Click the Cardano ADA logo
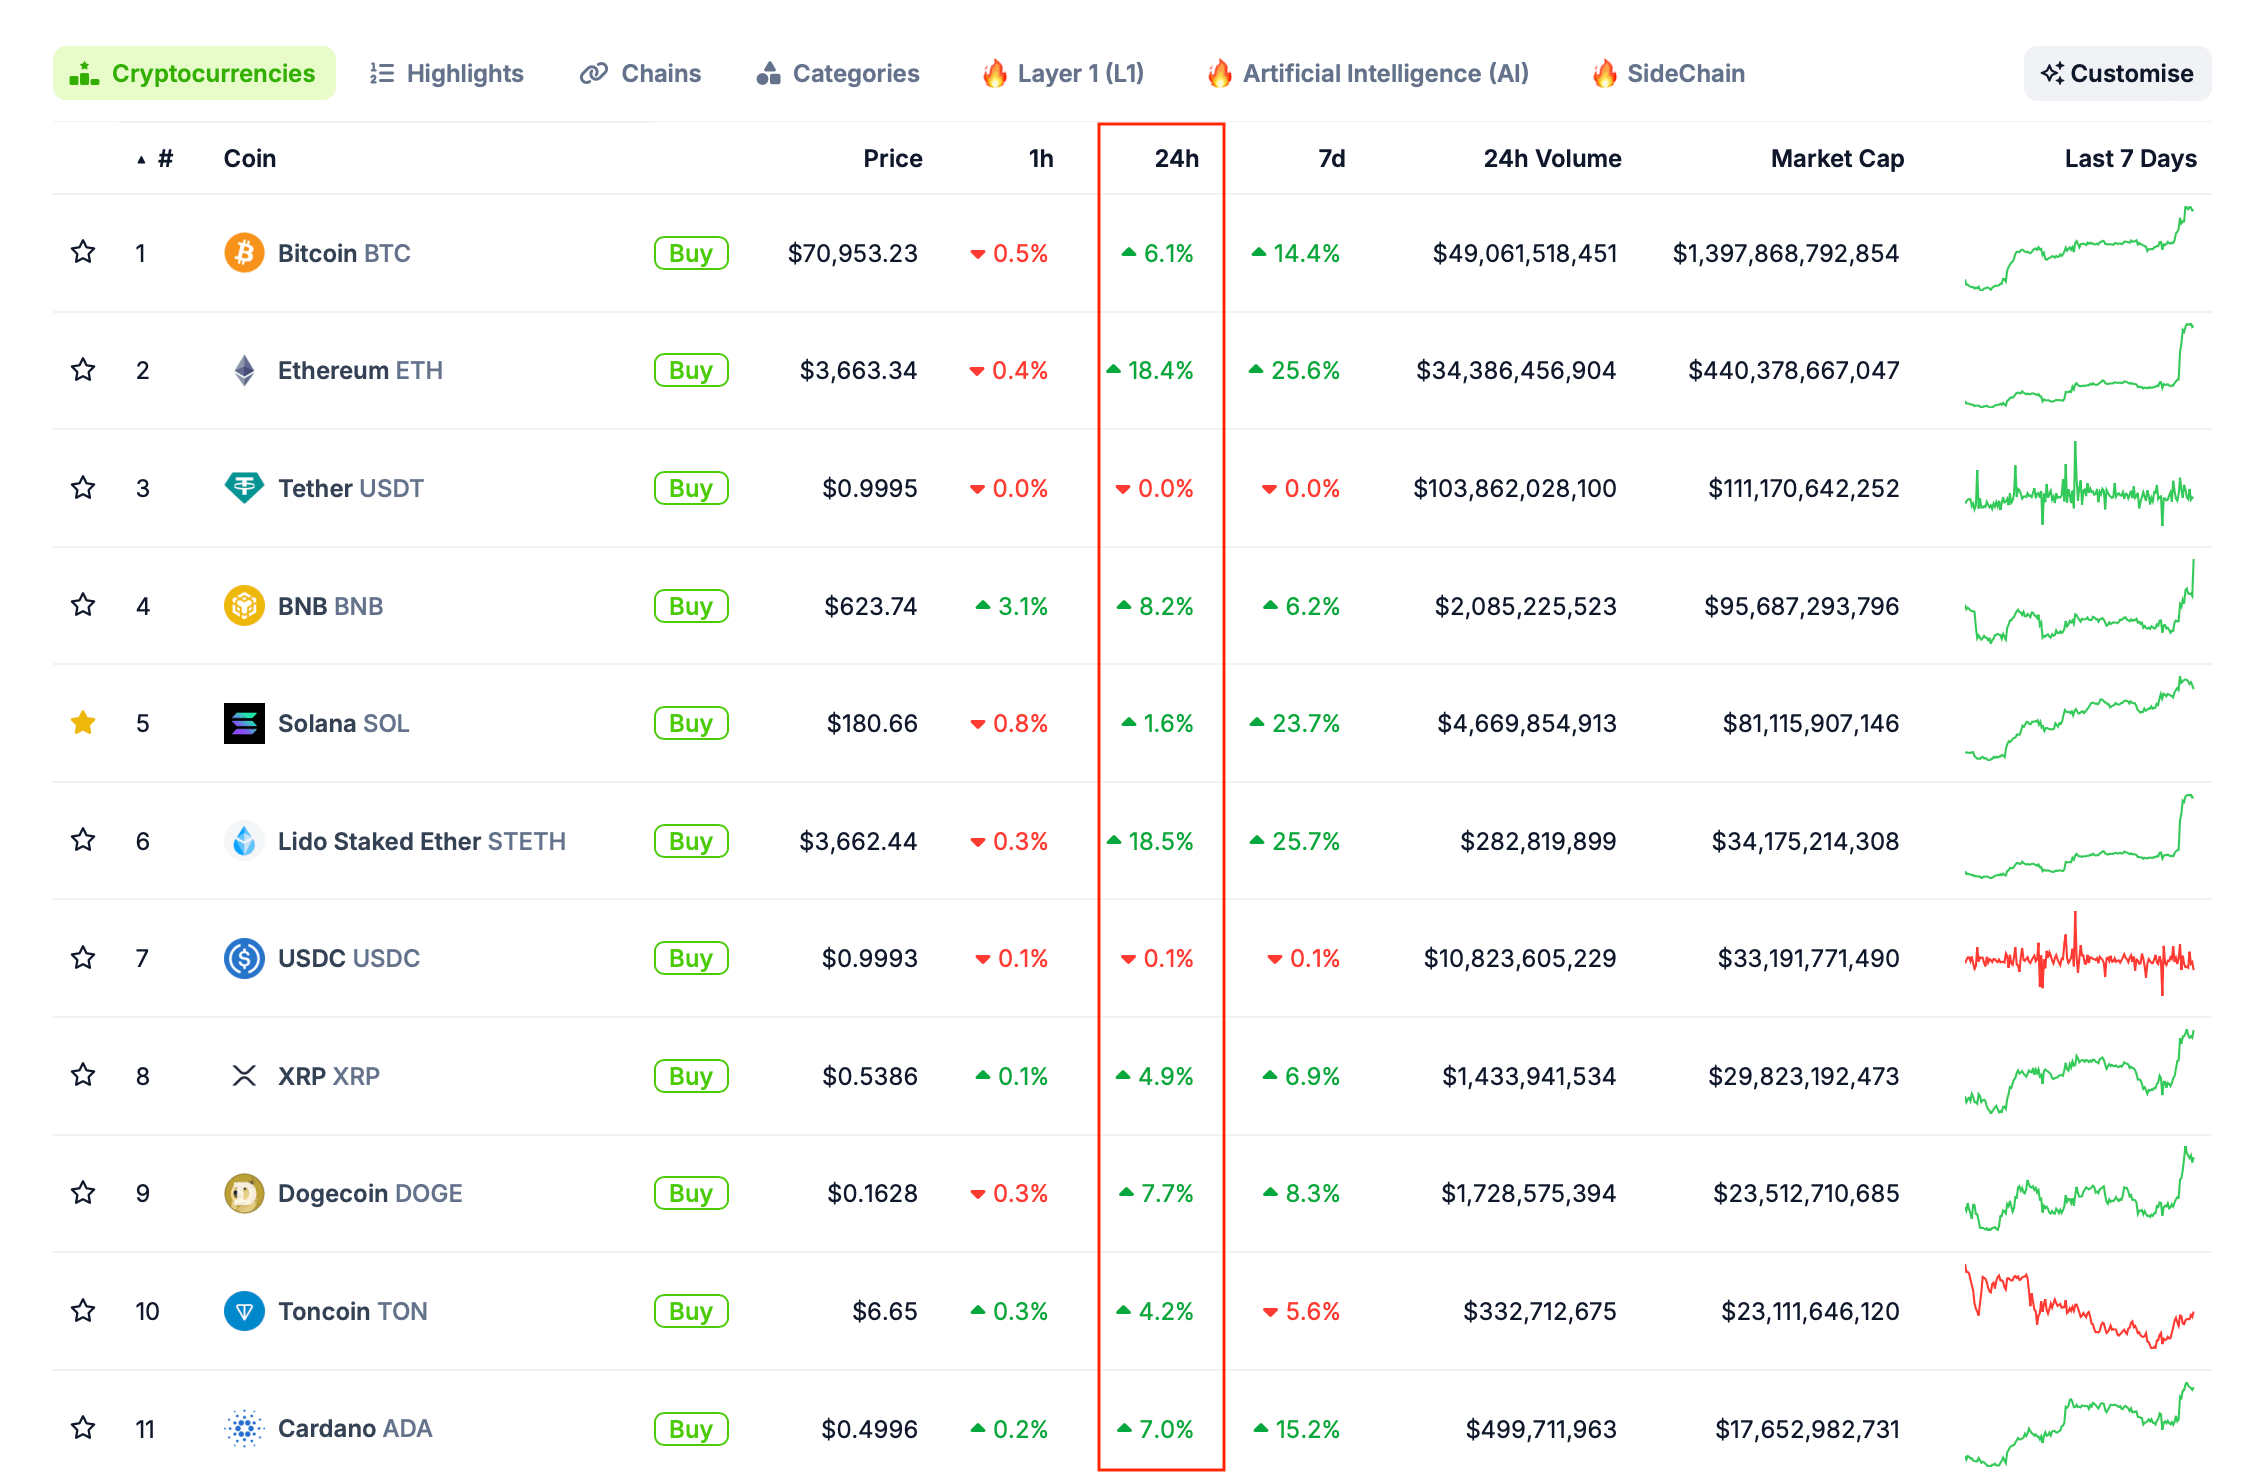Viewport: 2266px width, 1484px height. (x=244, y=1428)
